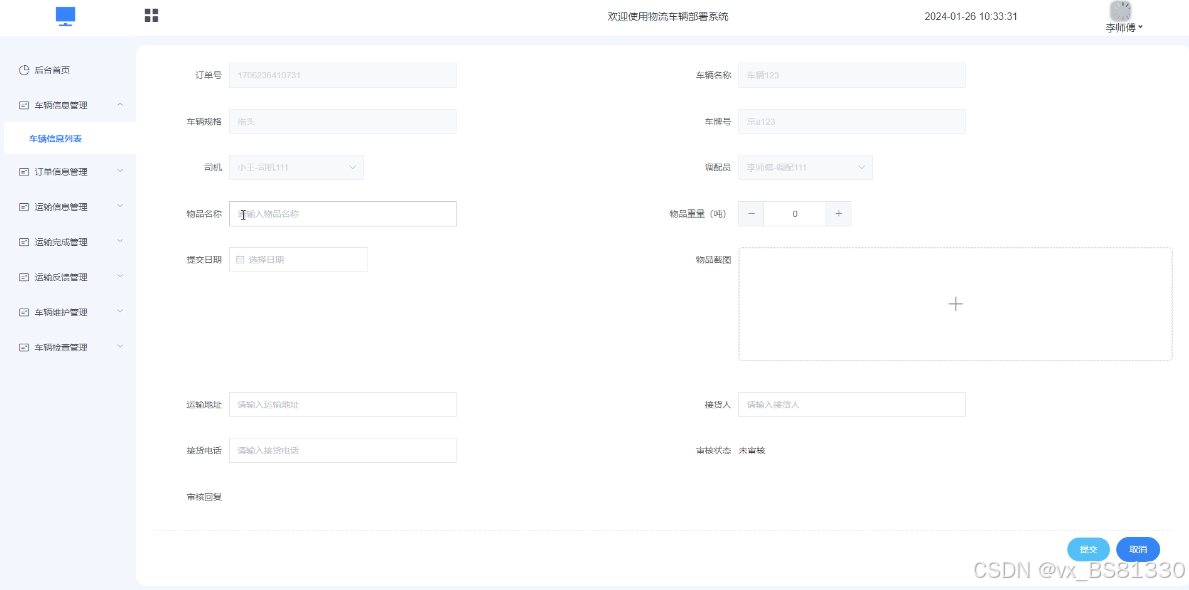Click the monitor logo icon
The image size is (1189, 590).
point(66,16)
